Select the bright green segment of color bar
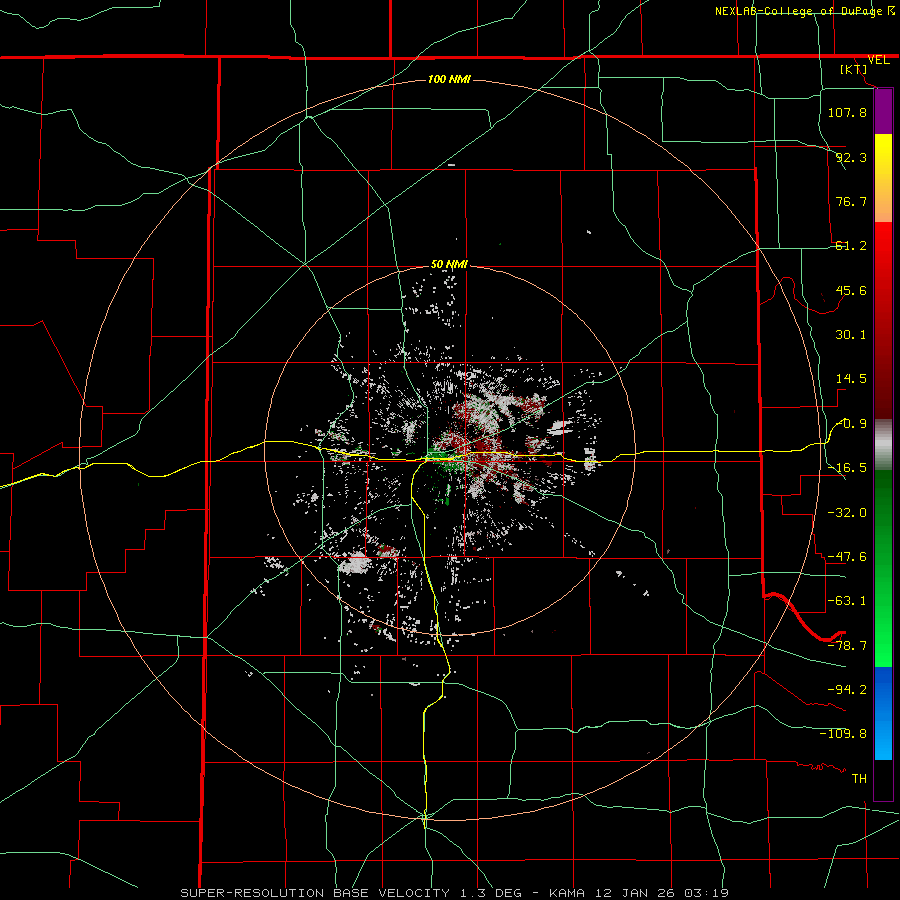The image size is (900, 900). click(883, 637)
